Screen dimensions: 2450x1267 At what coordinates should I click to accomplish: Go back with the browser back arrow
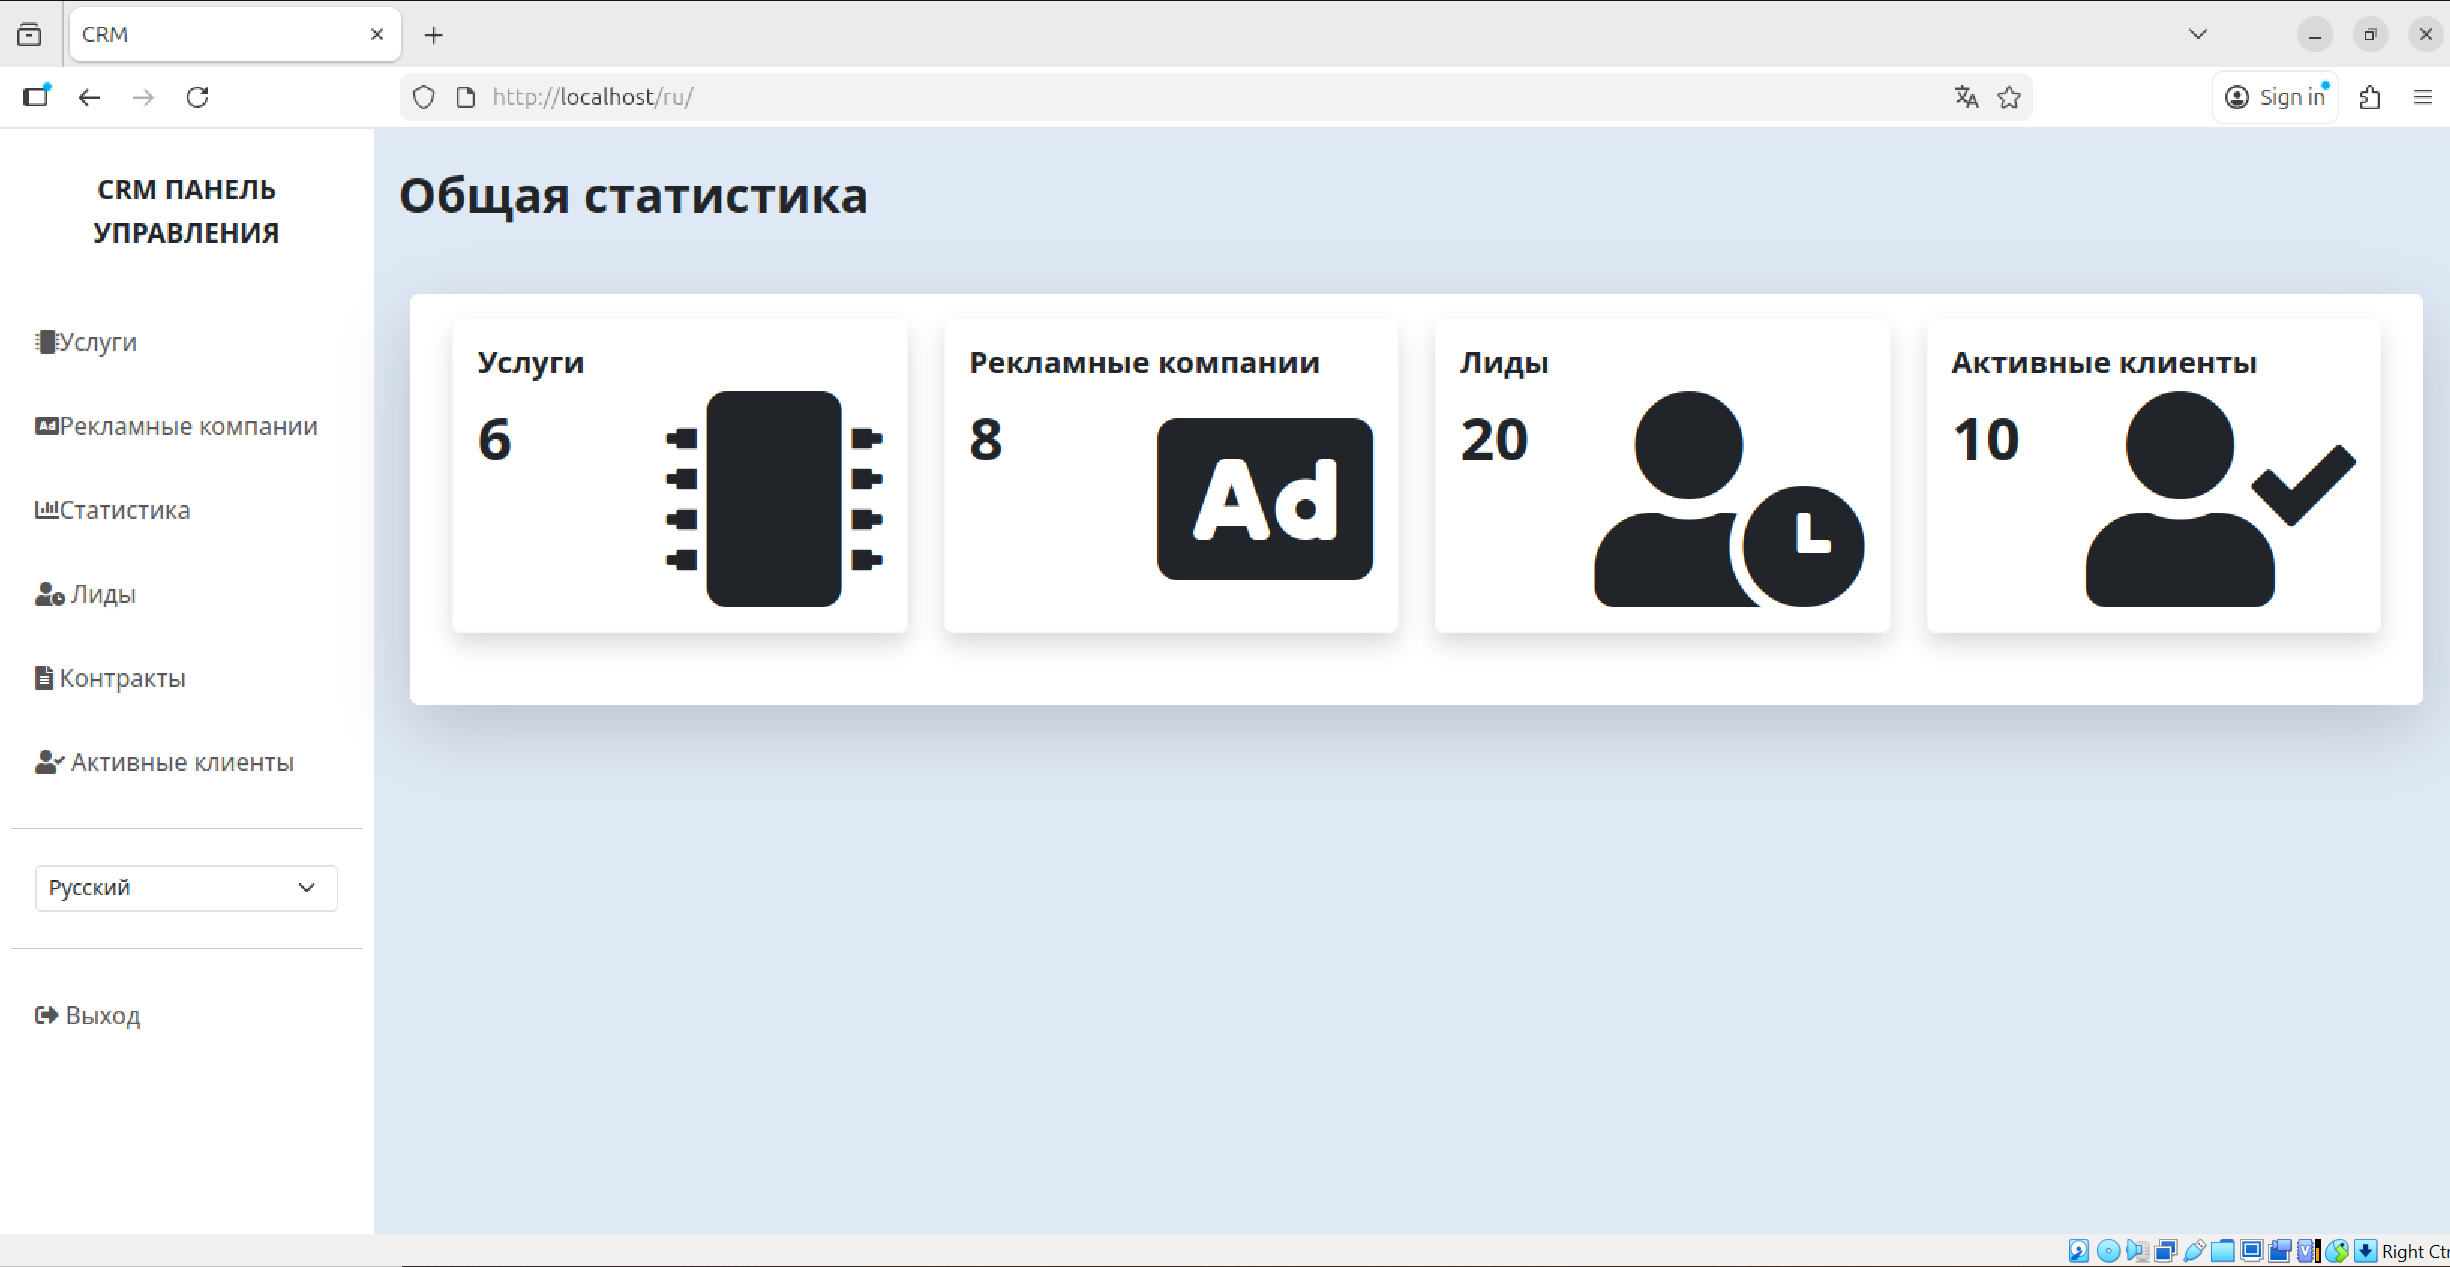90,97
